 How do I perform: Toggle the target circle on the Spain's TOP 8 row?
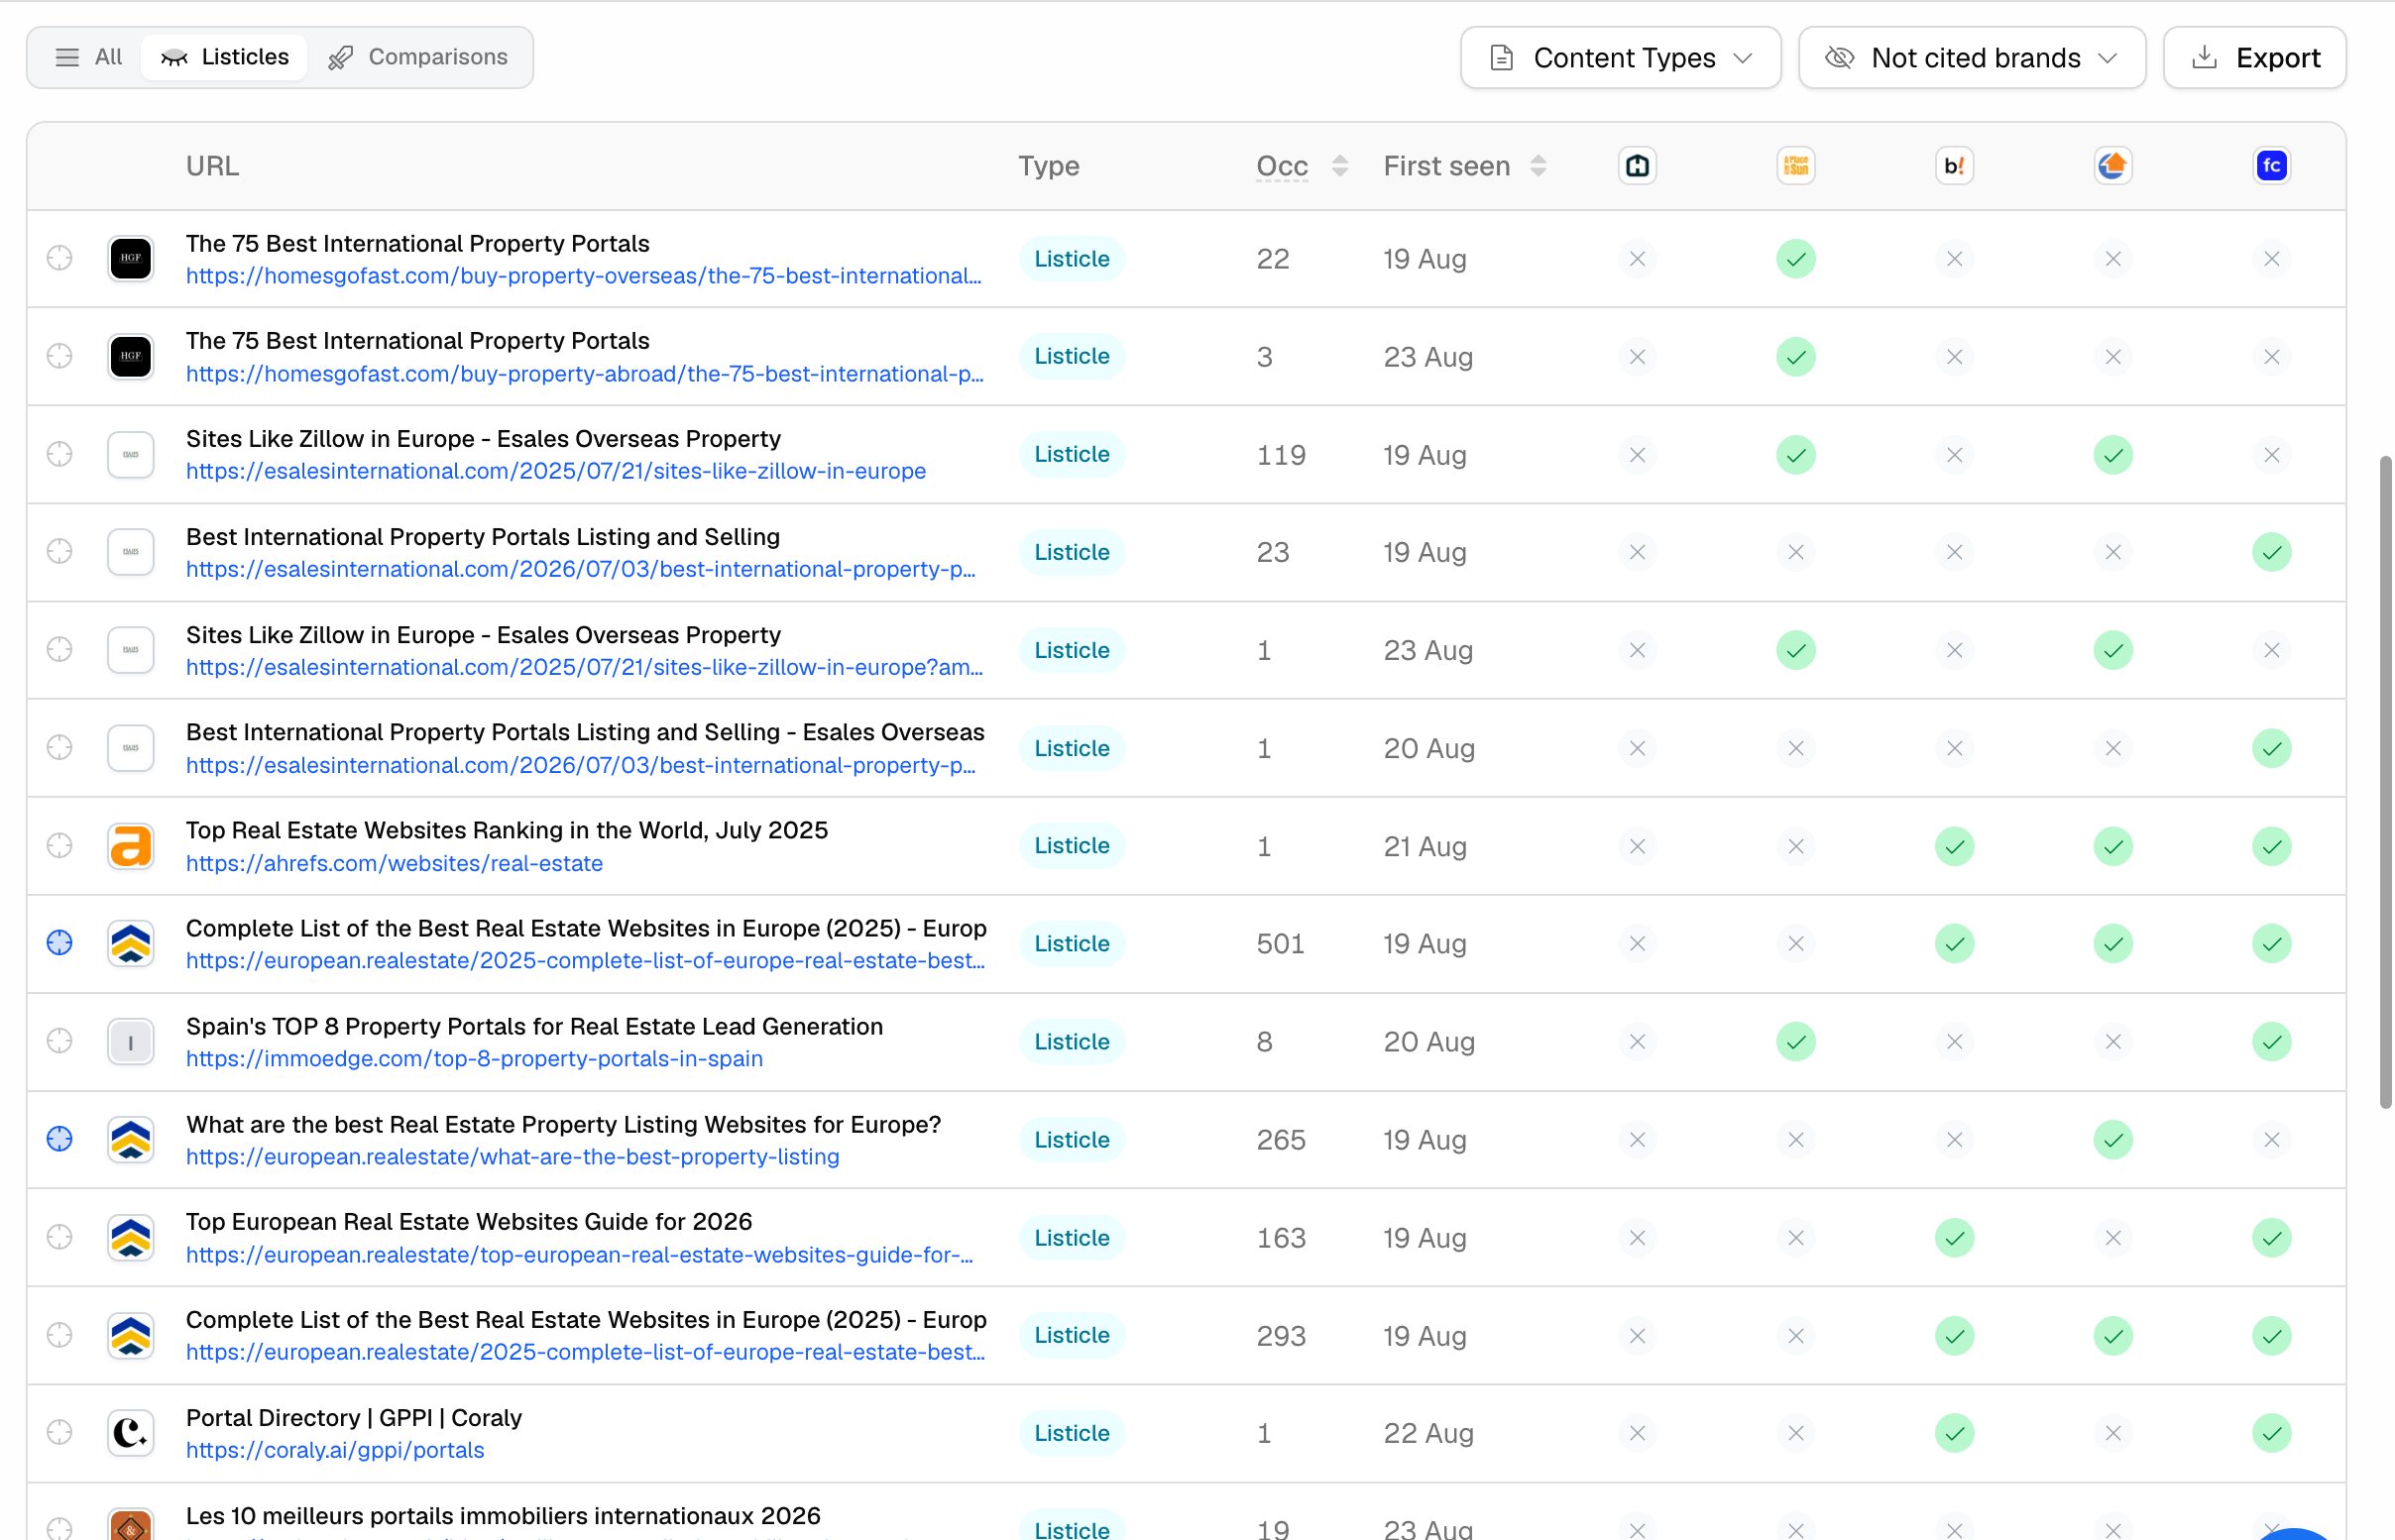pyautogui.click(x=60, y=1041)
